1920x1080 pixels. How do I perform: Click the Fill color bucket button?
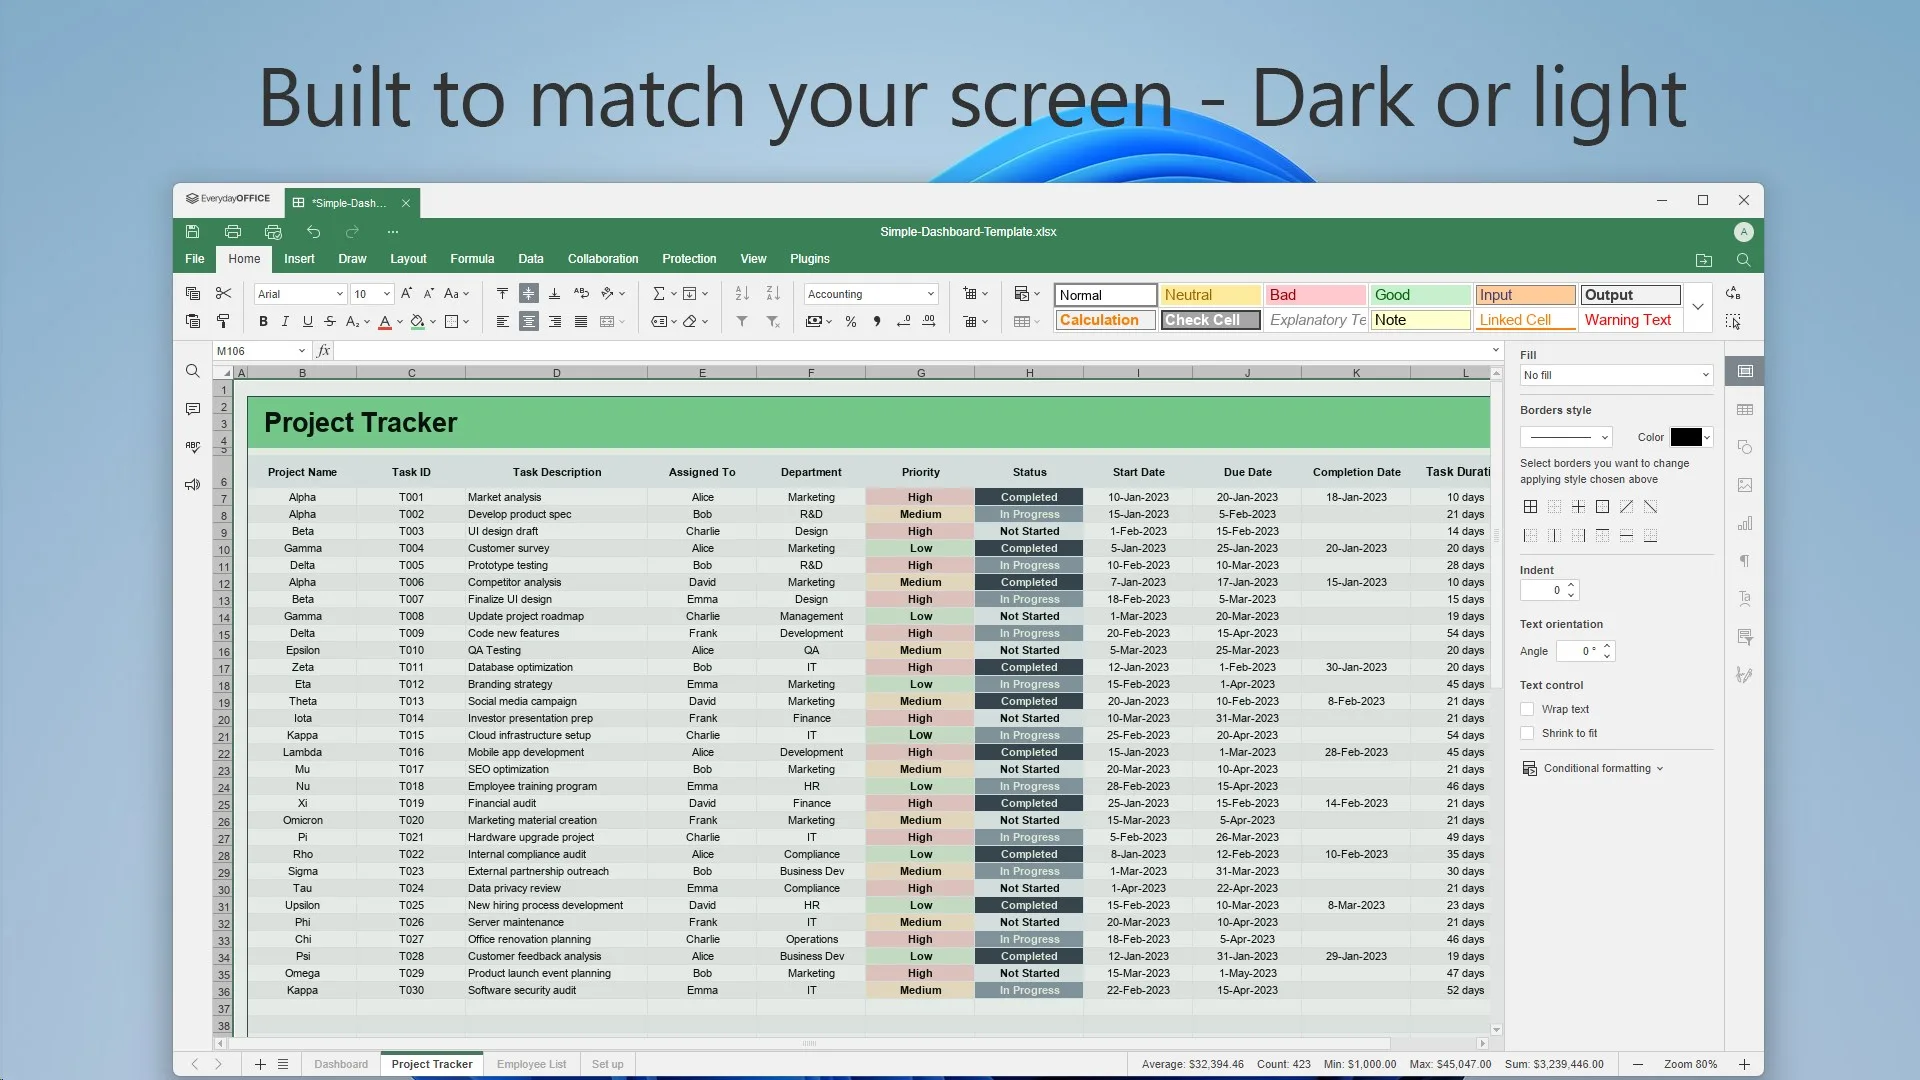pos(417,321)
